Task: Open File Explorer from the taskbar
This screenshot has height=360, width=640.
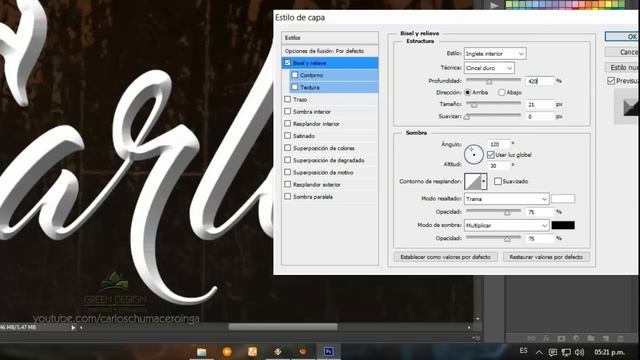Action: (x=202, y=351)
